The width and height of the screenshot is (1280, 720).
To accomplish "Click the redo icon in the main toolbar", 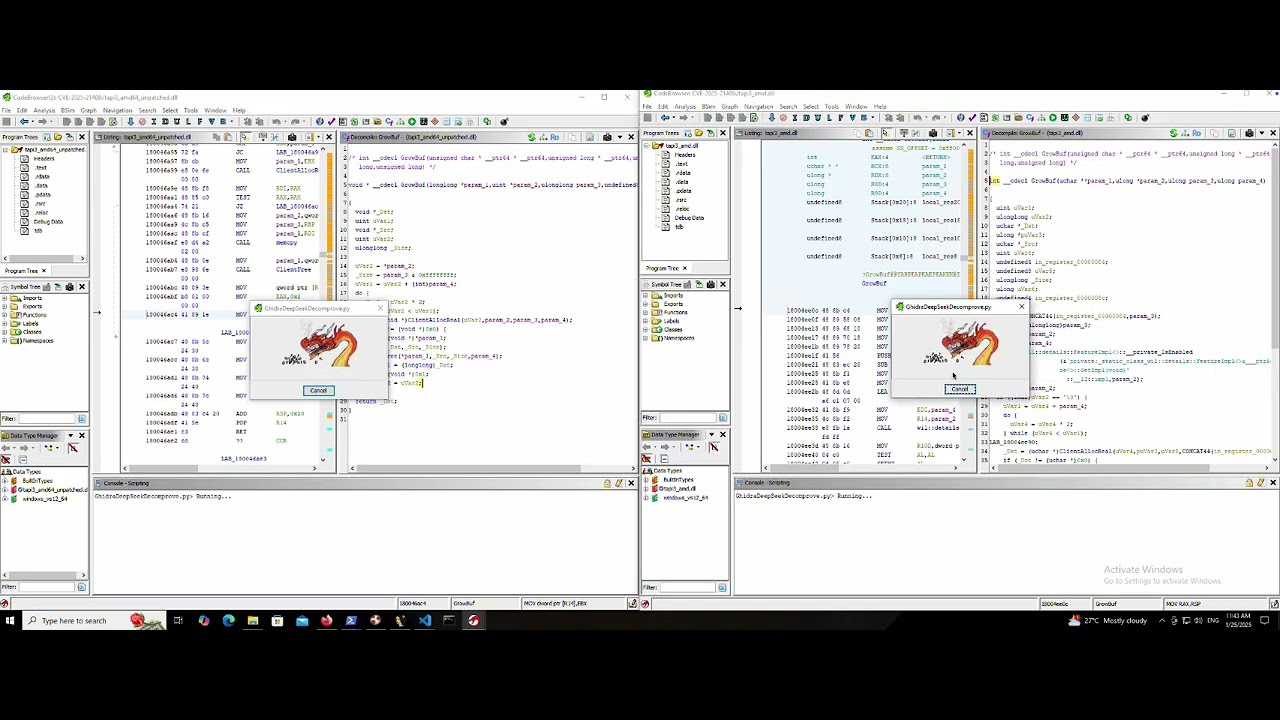I will coord(295,121).
